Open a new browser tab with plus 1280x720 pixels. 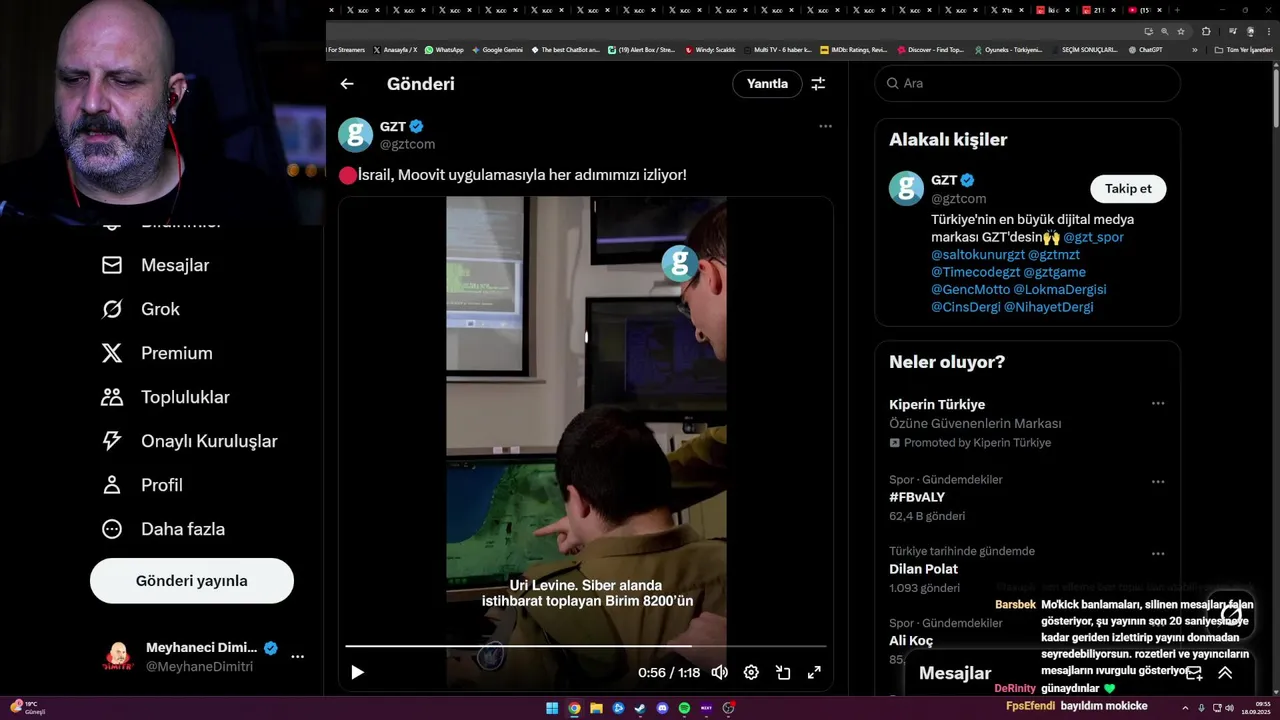tap(1178, 10)
